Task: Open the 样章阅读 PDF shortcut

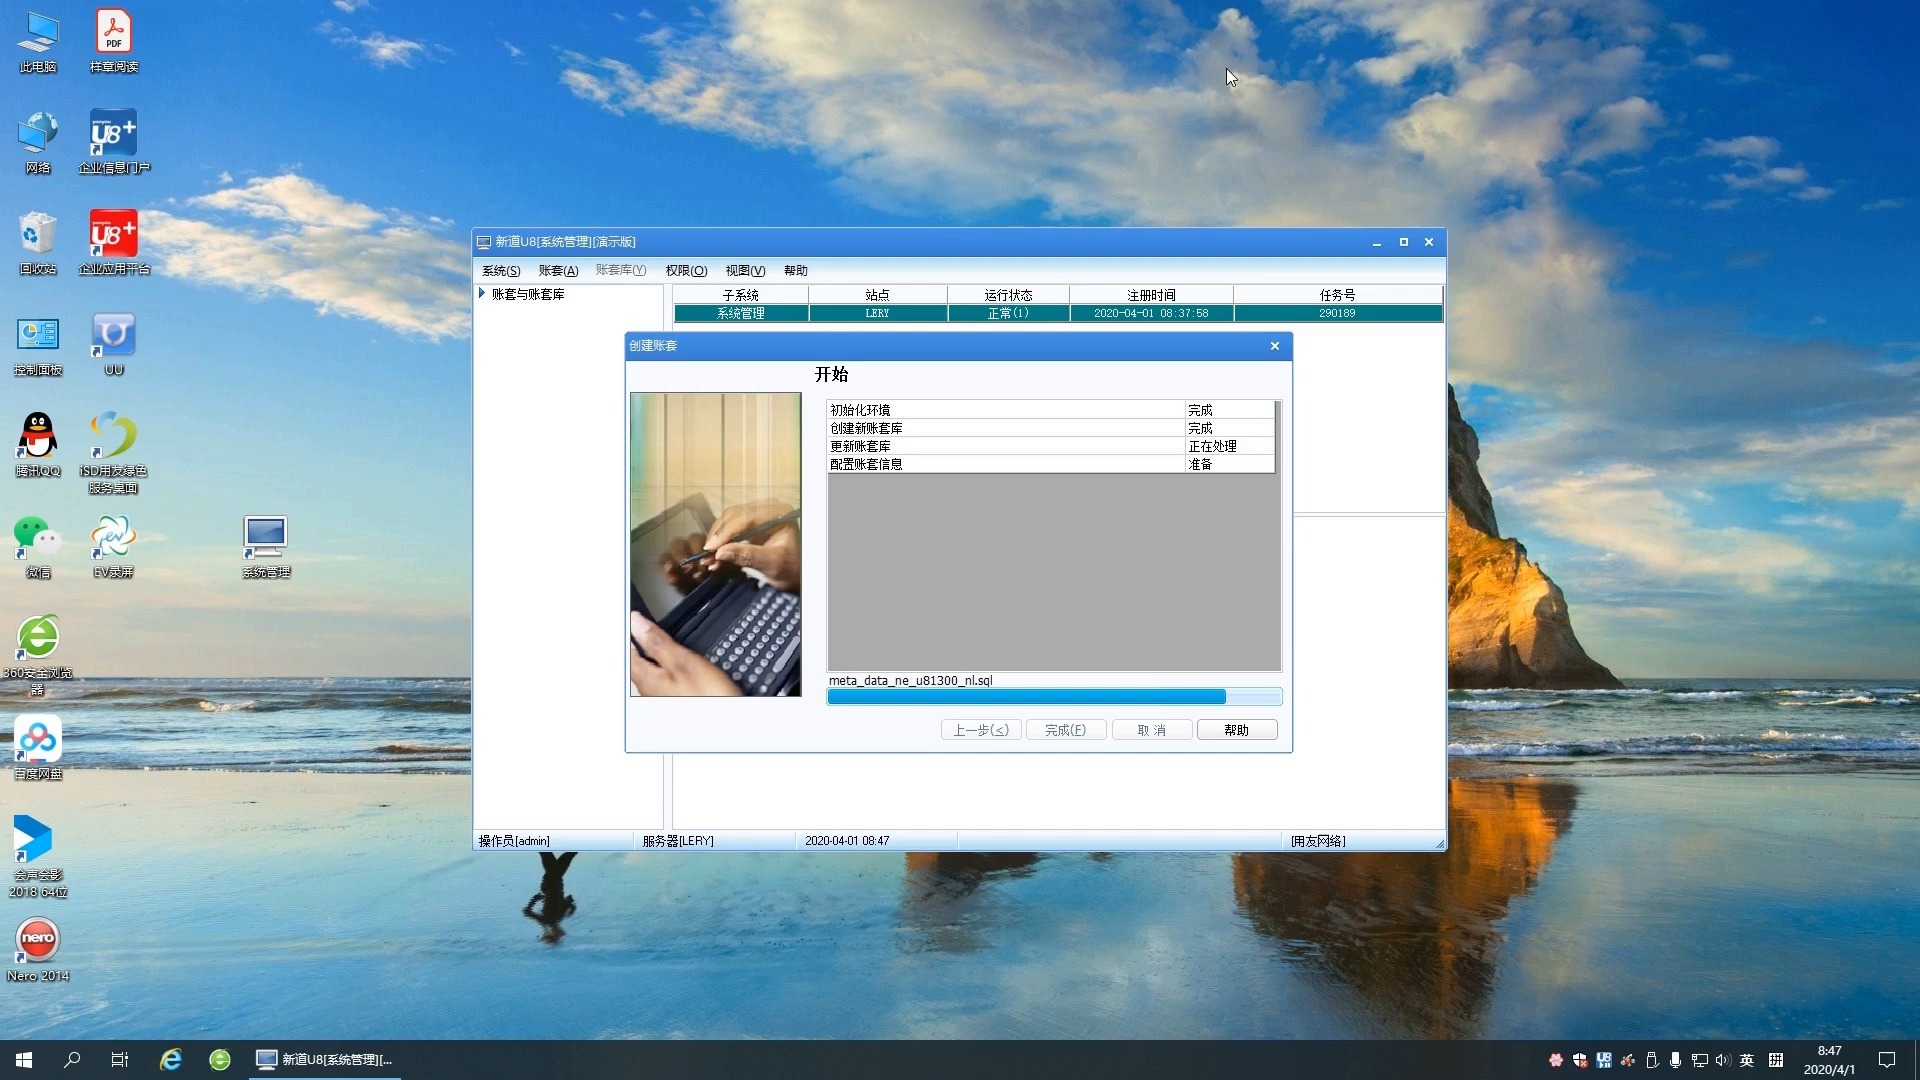Action: [x=114, y=41]
